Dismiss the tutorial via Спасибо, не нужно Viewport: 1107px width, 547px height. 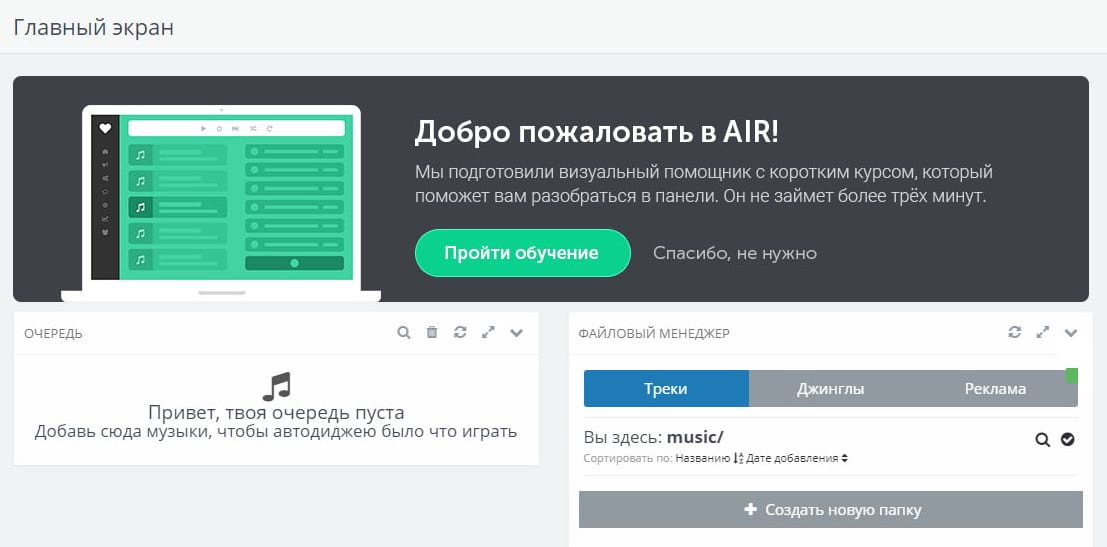[735, 253]
